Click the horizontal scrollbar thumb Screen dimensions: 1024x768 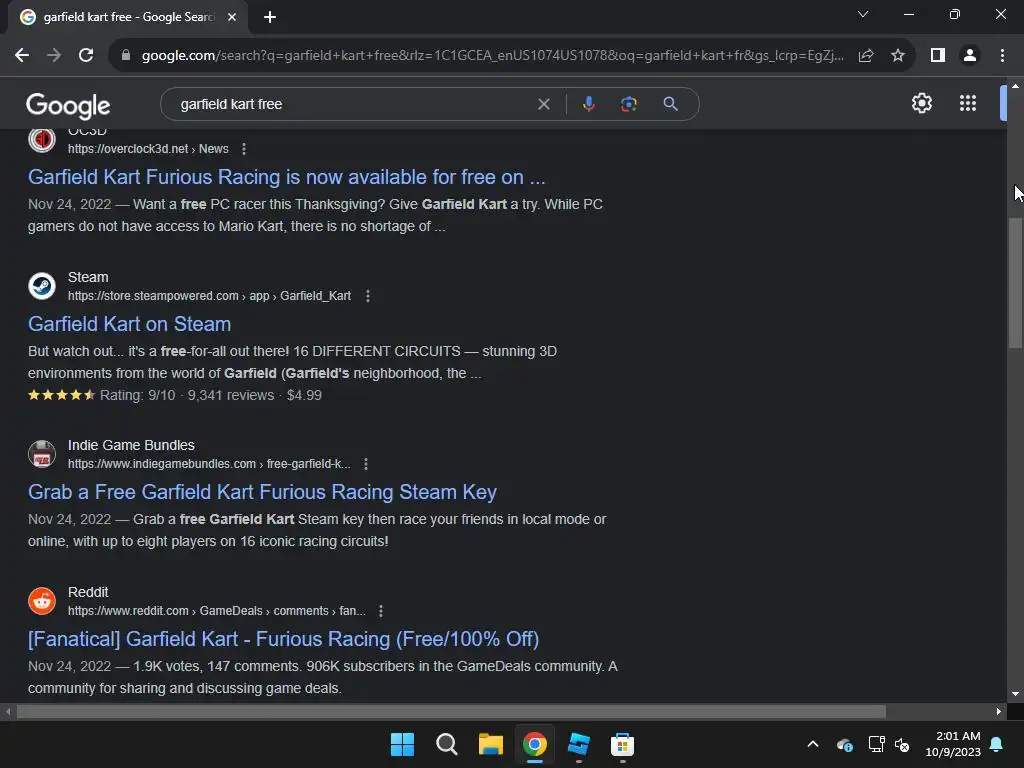point(451,711)
